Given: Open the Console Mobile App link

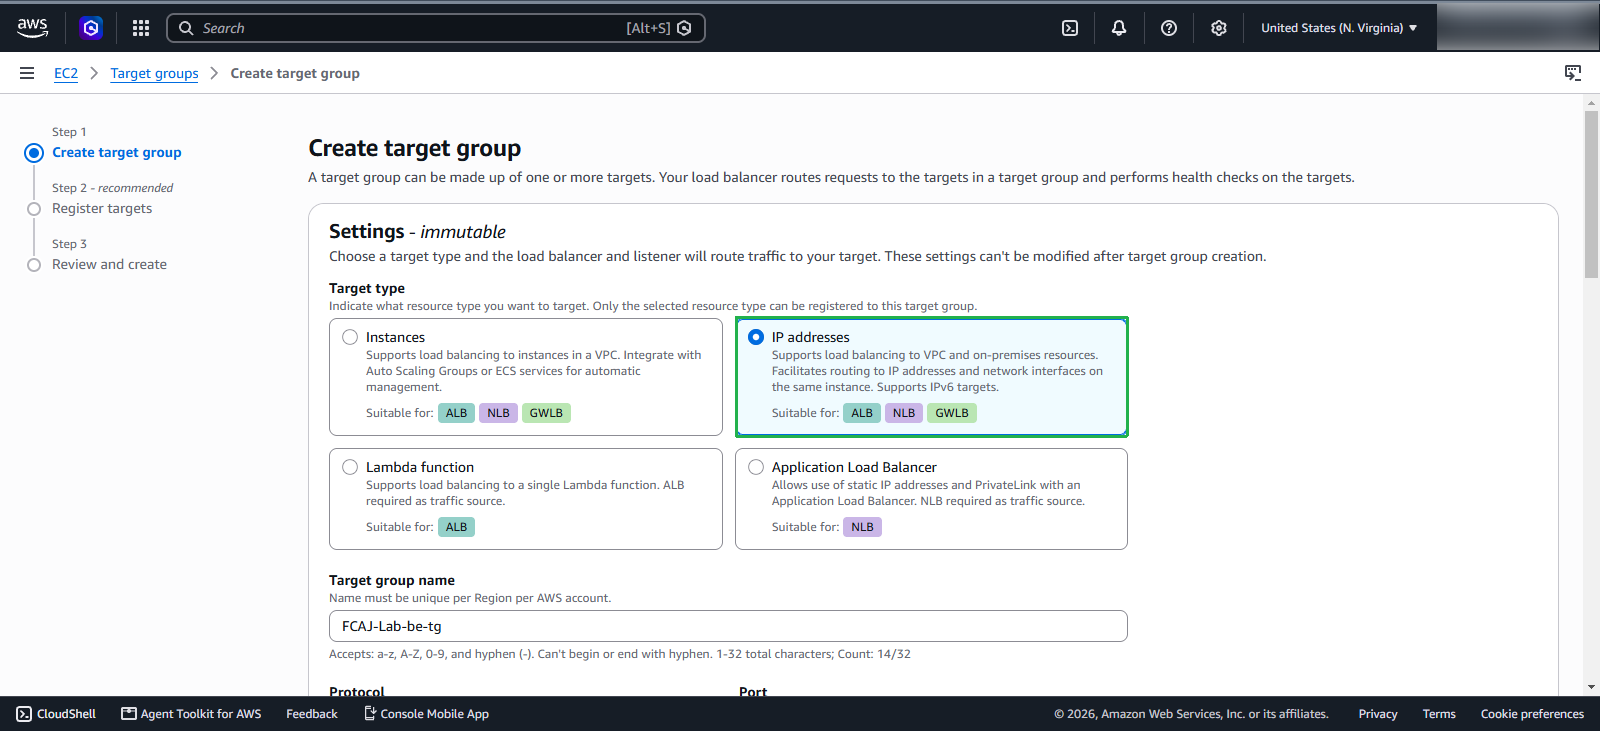Looking at the screenshot, I should click(426, 714).
